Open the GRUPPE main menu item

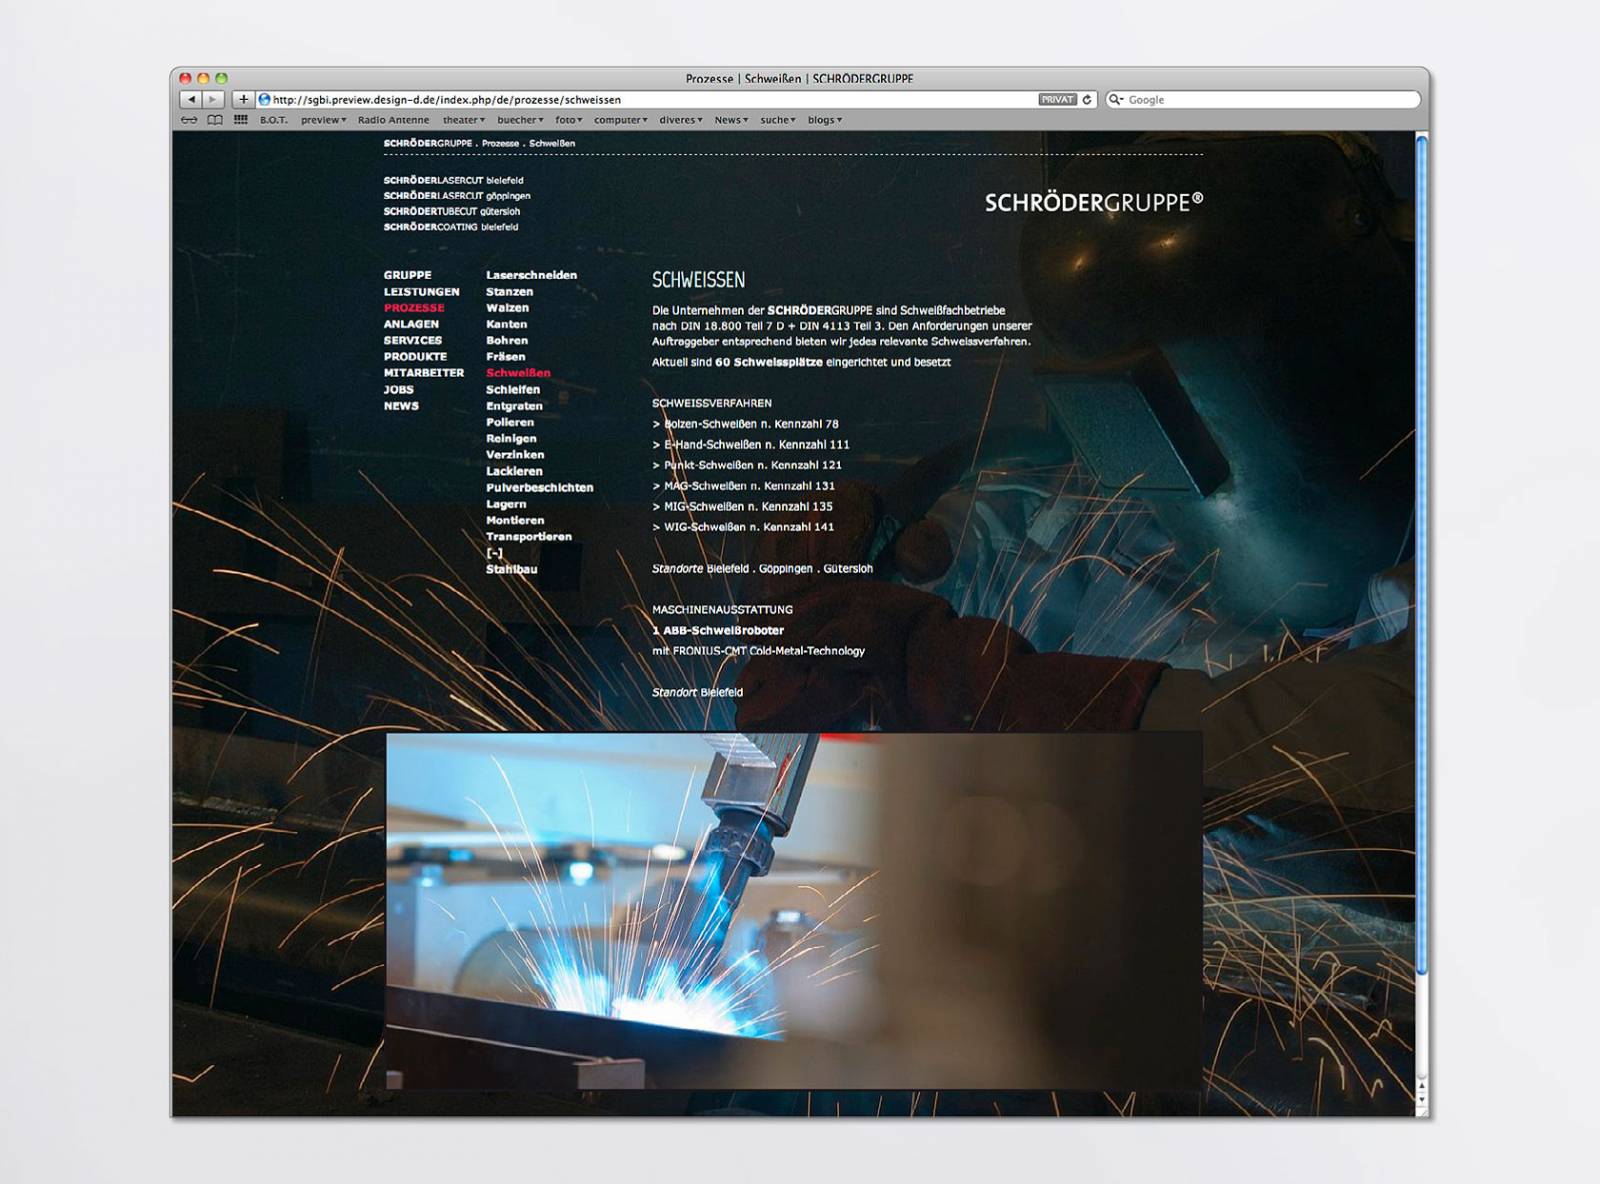tap(408, 275)
